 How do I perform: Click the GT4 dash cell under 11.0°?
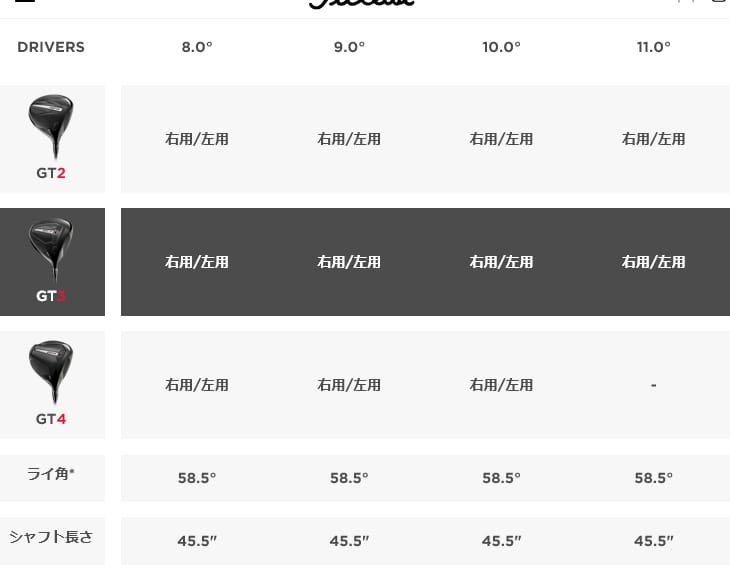653,385
